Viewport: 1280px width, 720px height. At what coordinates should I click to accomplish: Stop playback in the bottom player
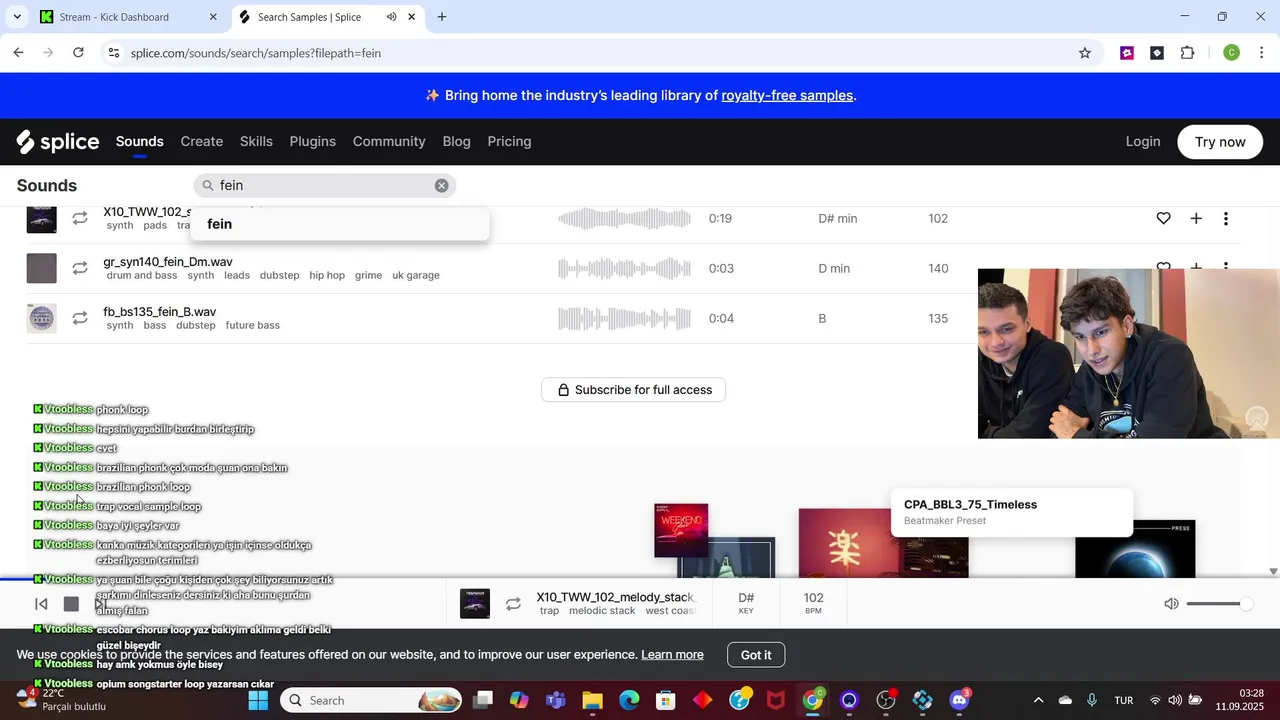[x=71, y=604]
